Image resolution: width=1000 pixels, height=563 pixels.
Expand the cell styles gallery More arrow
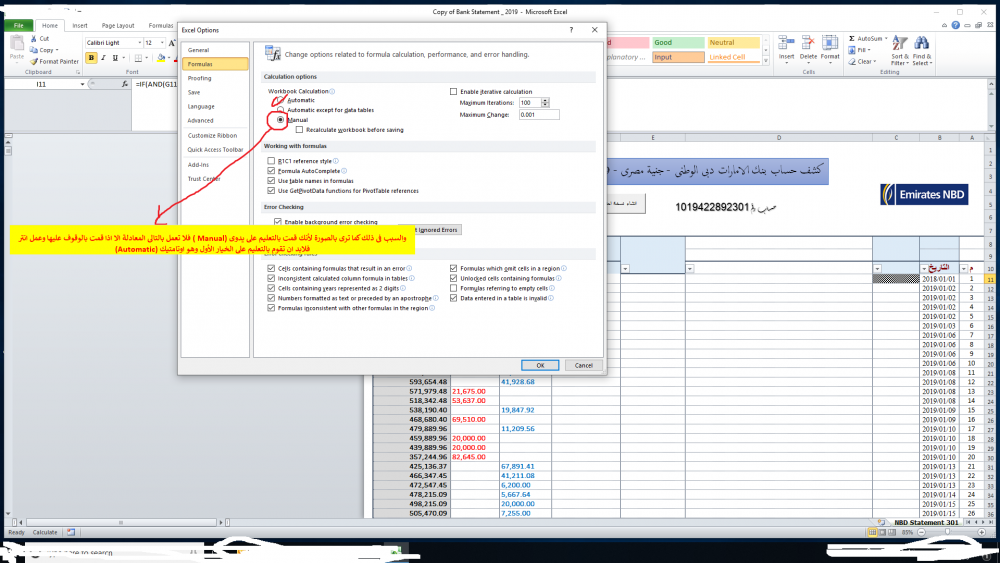[x=766, y=61]
